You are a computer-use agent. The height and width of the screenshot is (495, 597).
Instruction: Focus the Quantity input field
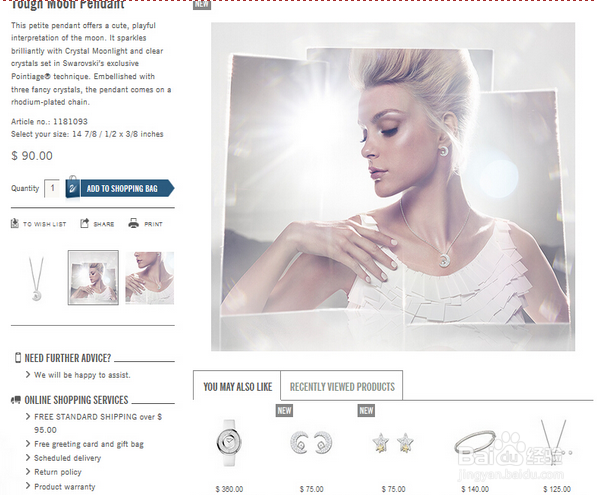tap(52, 188)
